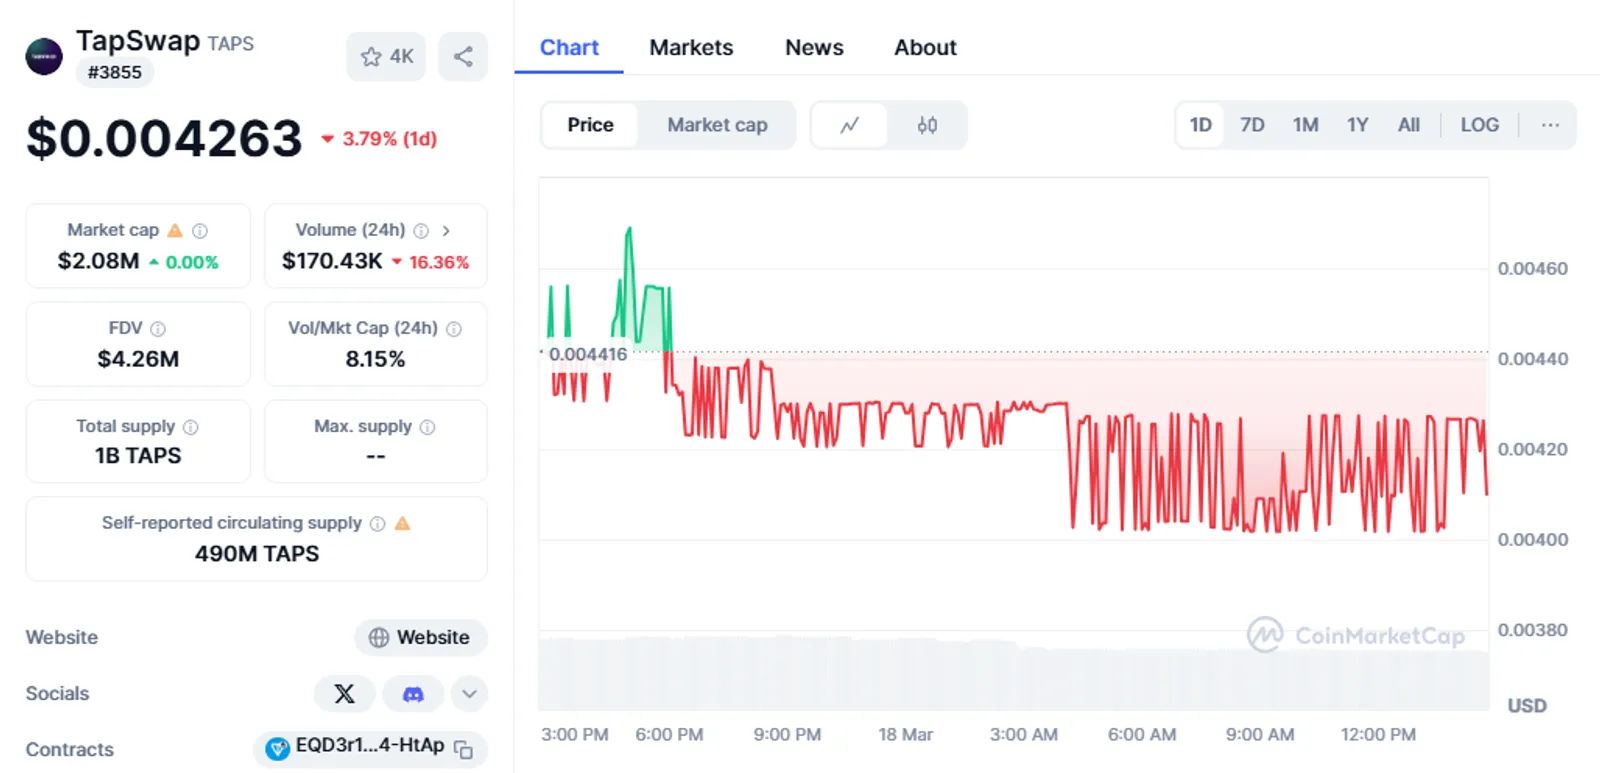Click the volume bars area under chart
The image size is (1600, 773).
(x=1014, y=673)
